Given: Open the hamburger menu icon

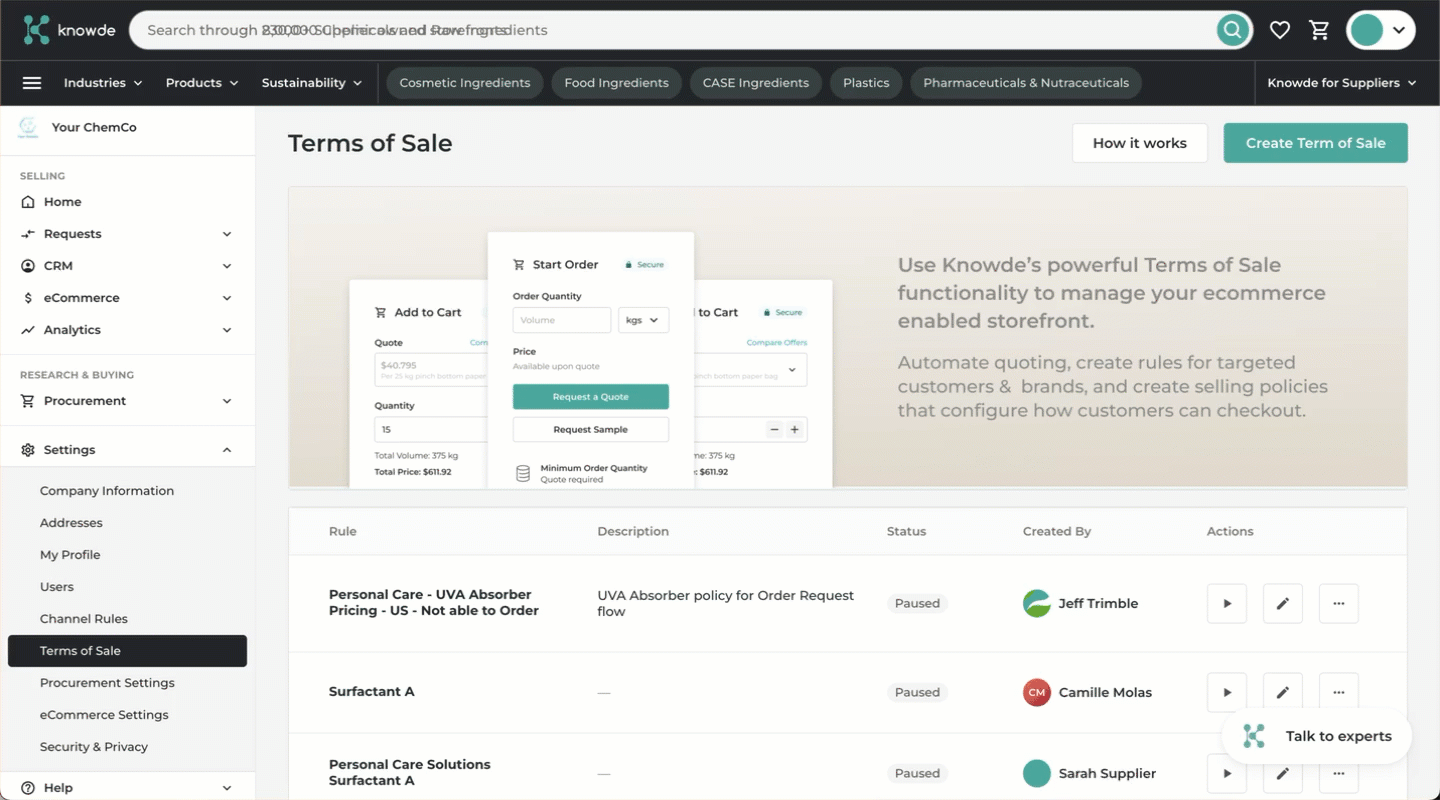Looking at the screenshot, I should (32, 83).
